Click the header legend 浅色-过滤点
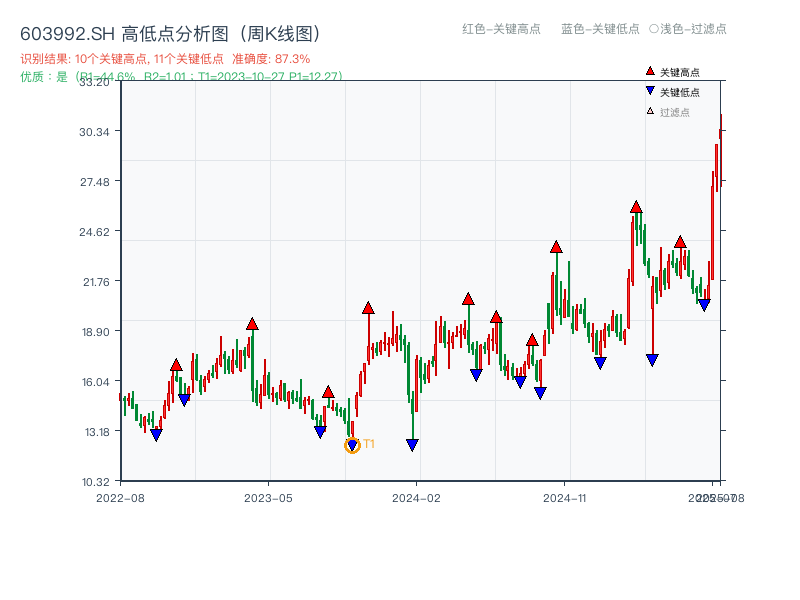The width and height of the screenshot is (800, 600). 693,29
